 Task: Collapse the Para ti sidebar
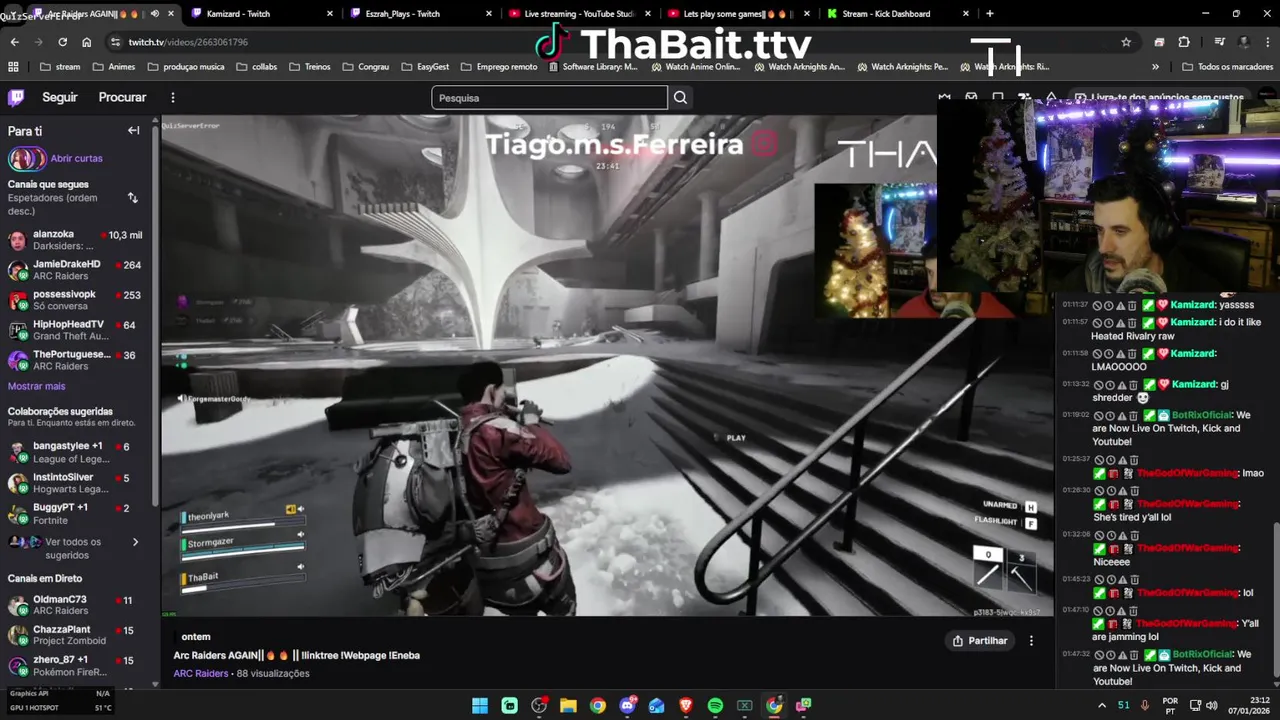click(133, 130)
